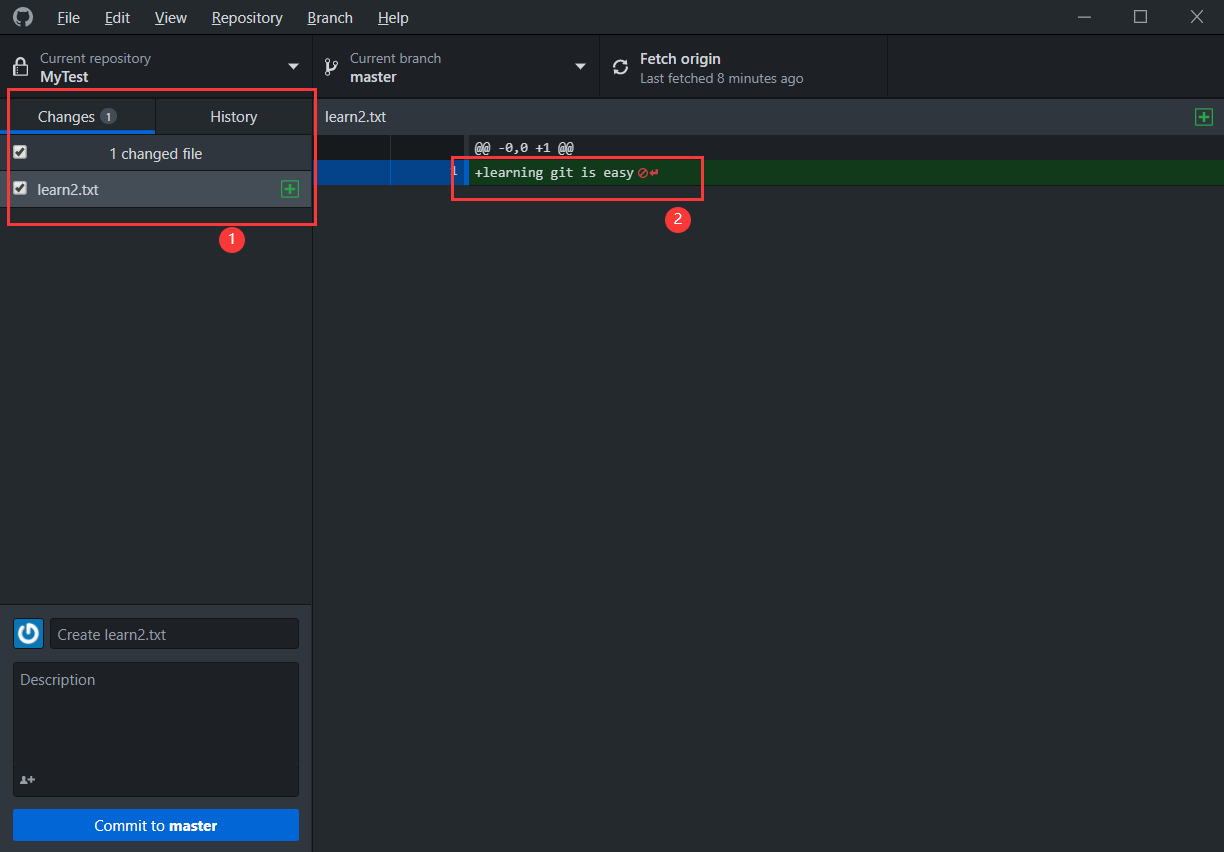Open the Repository menu
The width and height of the screenshot is (1224, 852).
[x=247, y=18]
